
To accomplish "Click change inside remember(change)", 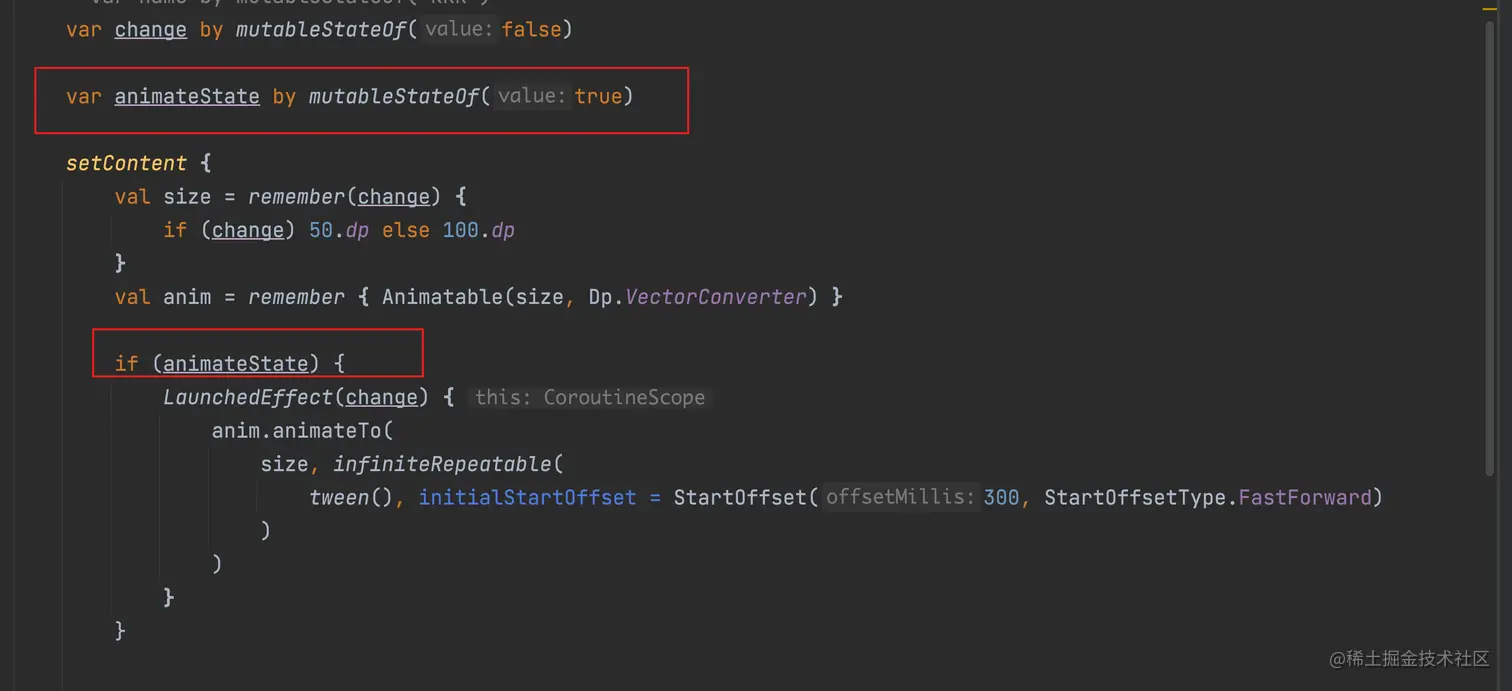I will [393, 196].
